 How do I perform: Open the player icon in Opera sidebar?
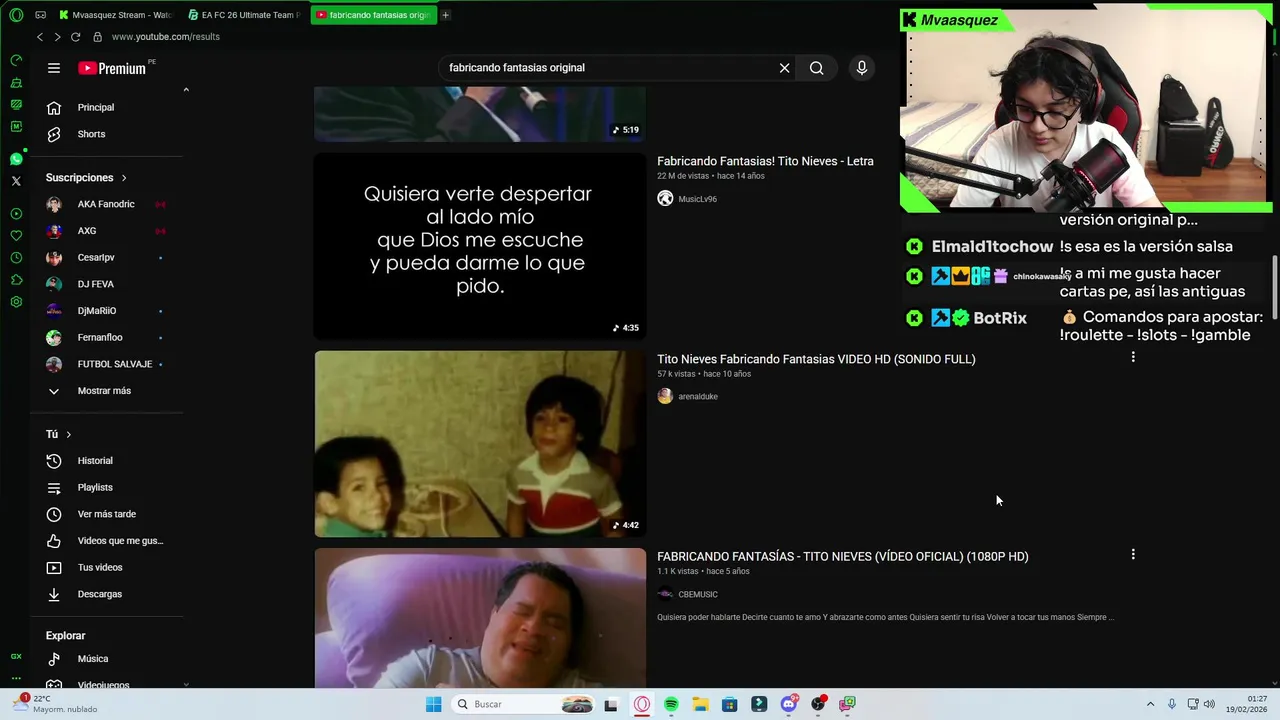pyautogui.click(x=16, y=214)
